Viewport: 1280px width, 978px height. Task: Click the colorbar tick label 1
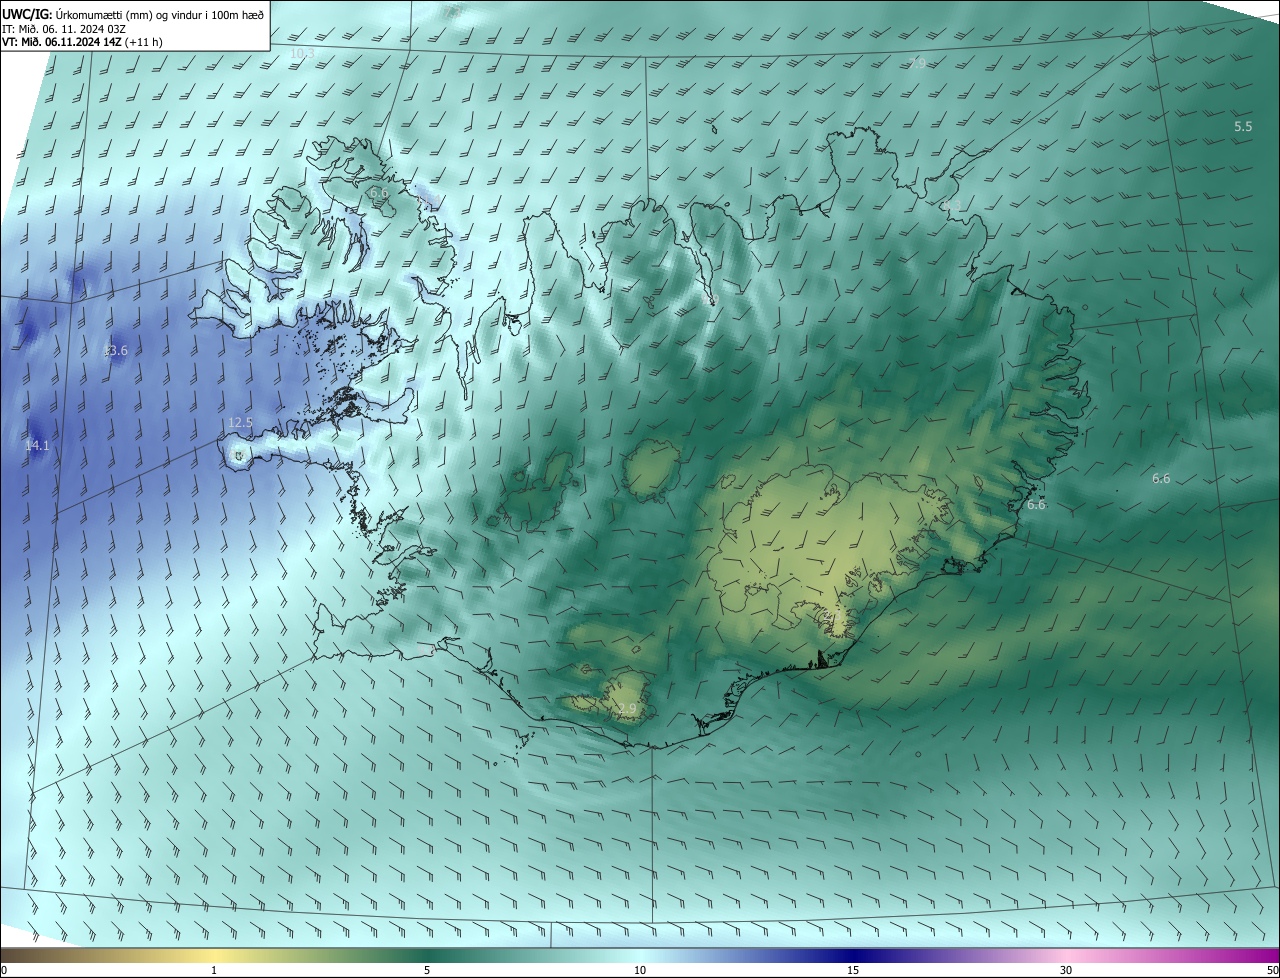214,971
